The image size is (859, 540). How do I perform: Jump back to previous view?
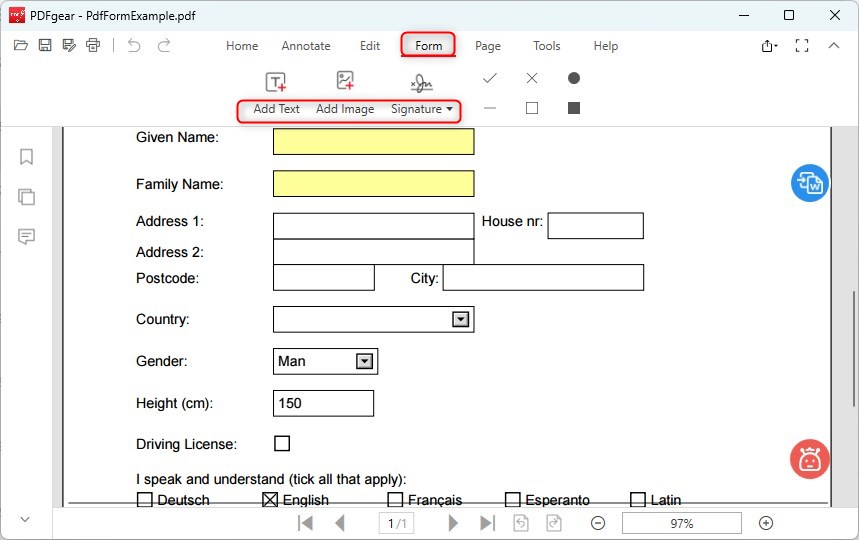pyautogui.click(x=521, y=523)
